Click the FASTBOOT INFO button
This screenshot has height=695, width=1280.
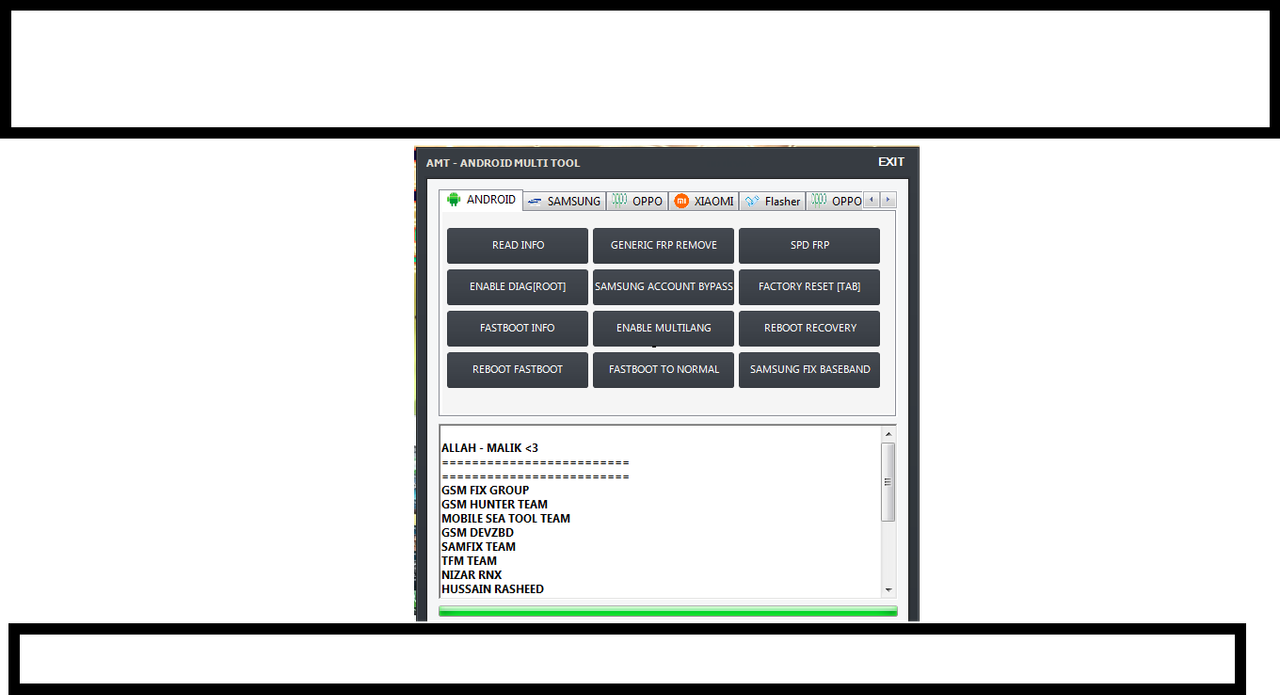tap(518, 328)
